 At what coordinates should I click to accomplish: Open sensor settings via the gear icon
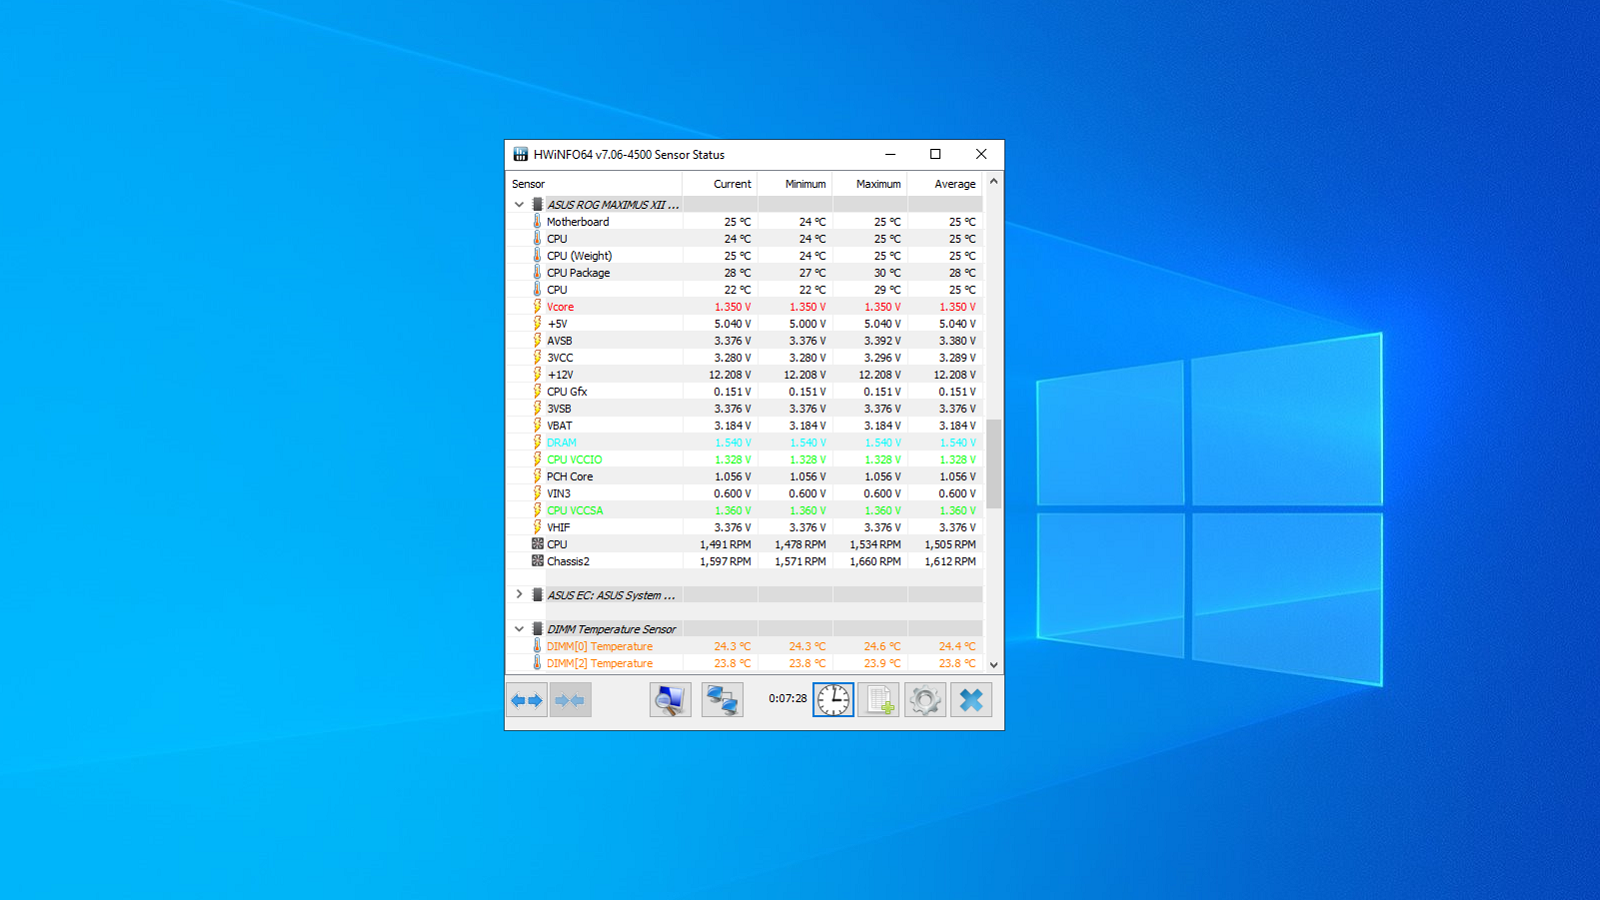click(x=925, y=700)
